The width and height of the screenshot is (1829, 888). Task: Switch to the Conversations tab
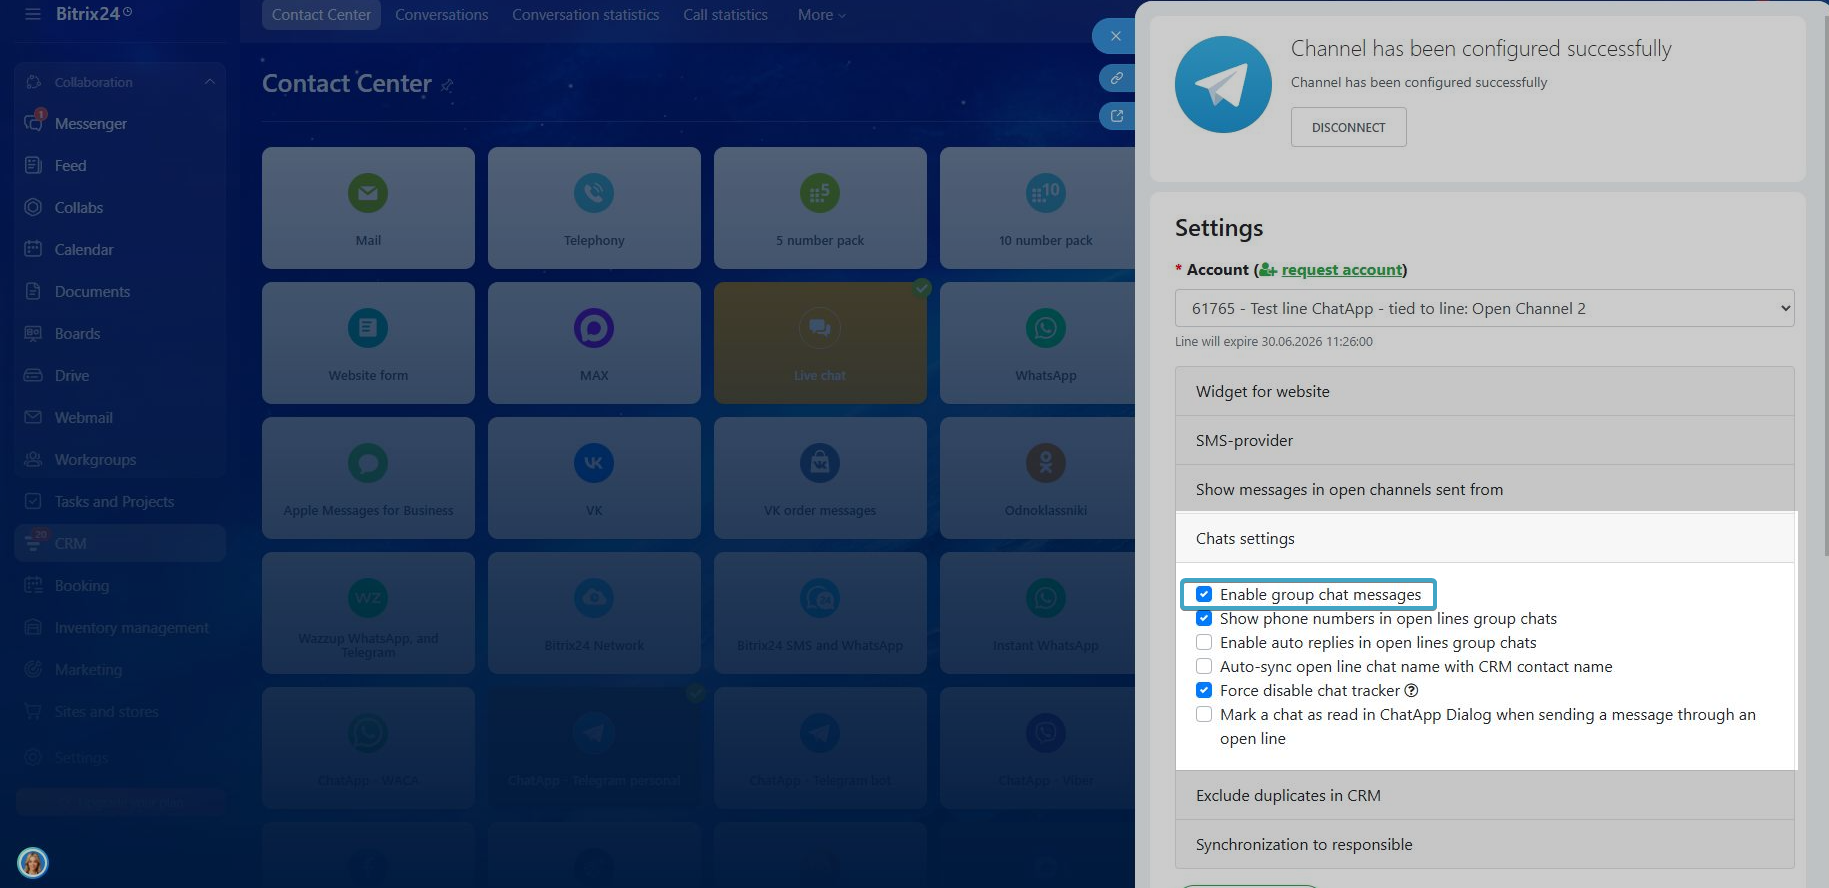point(441,15)
